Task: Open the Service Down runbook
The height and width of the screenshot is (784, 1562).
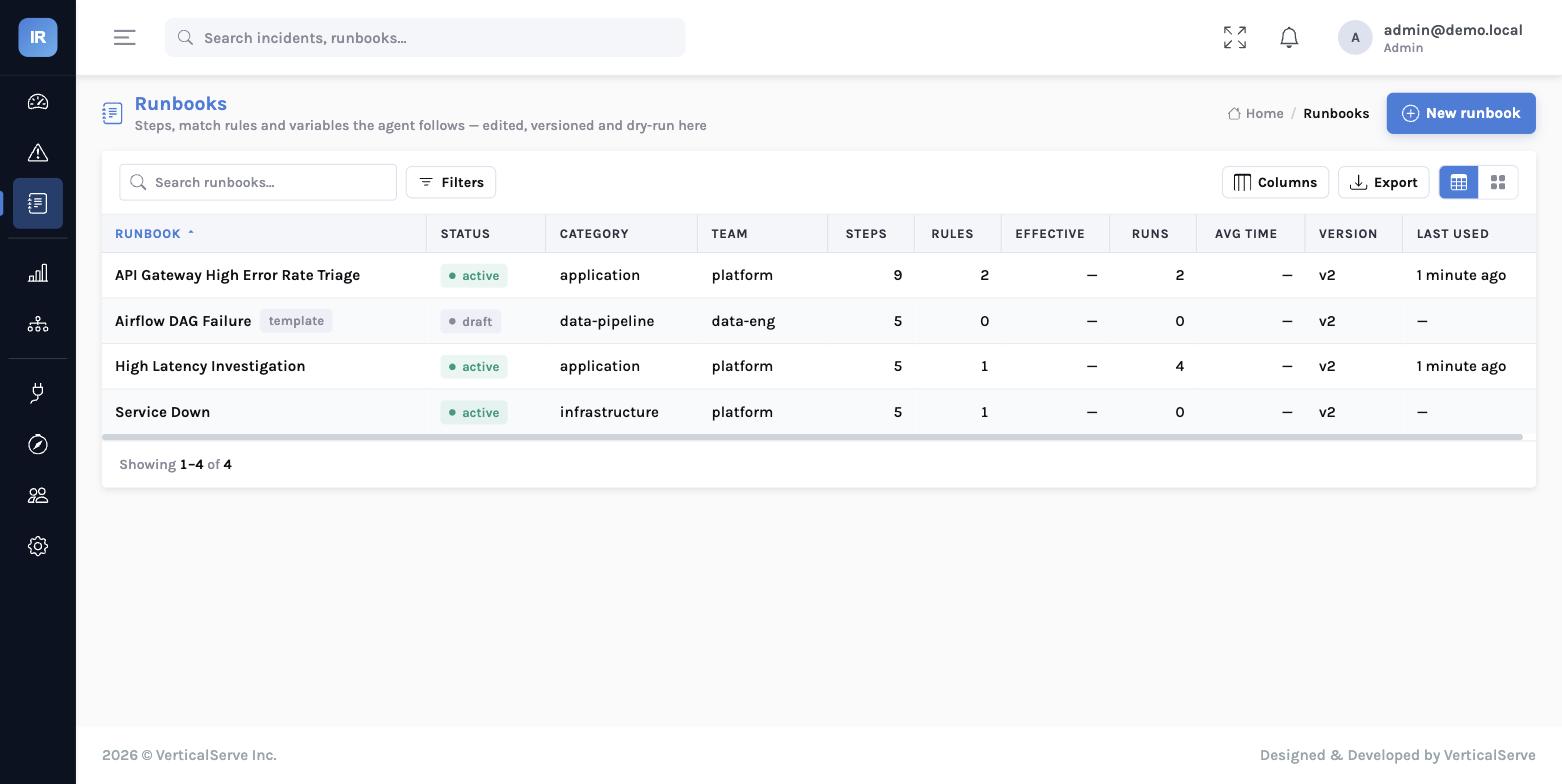Action: (x=162, y=412)
